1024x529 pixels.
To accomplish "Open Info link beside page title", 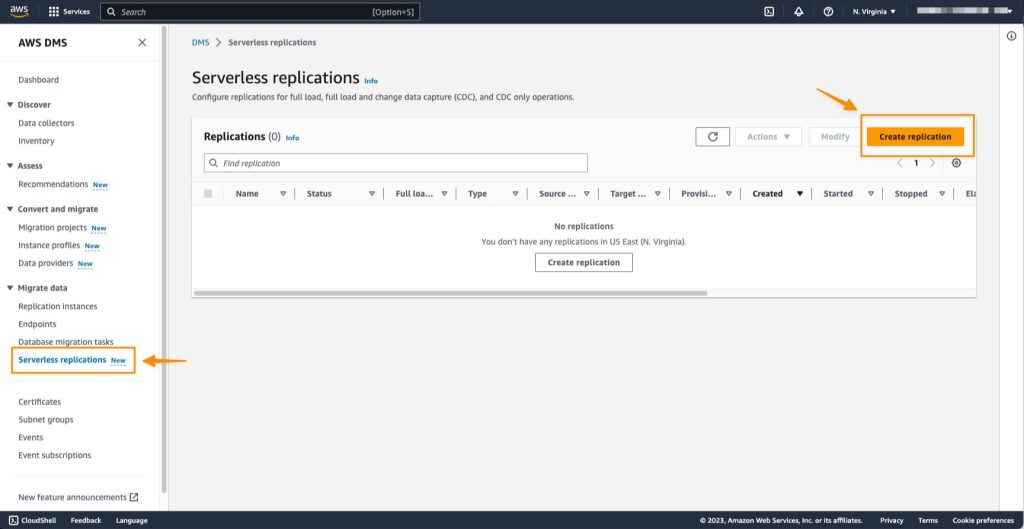I will point(371,81).
